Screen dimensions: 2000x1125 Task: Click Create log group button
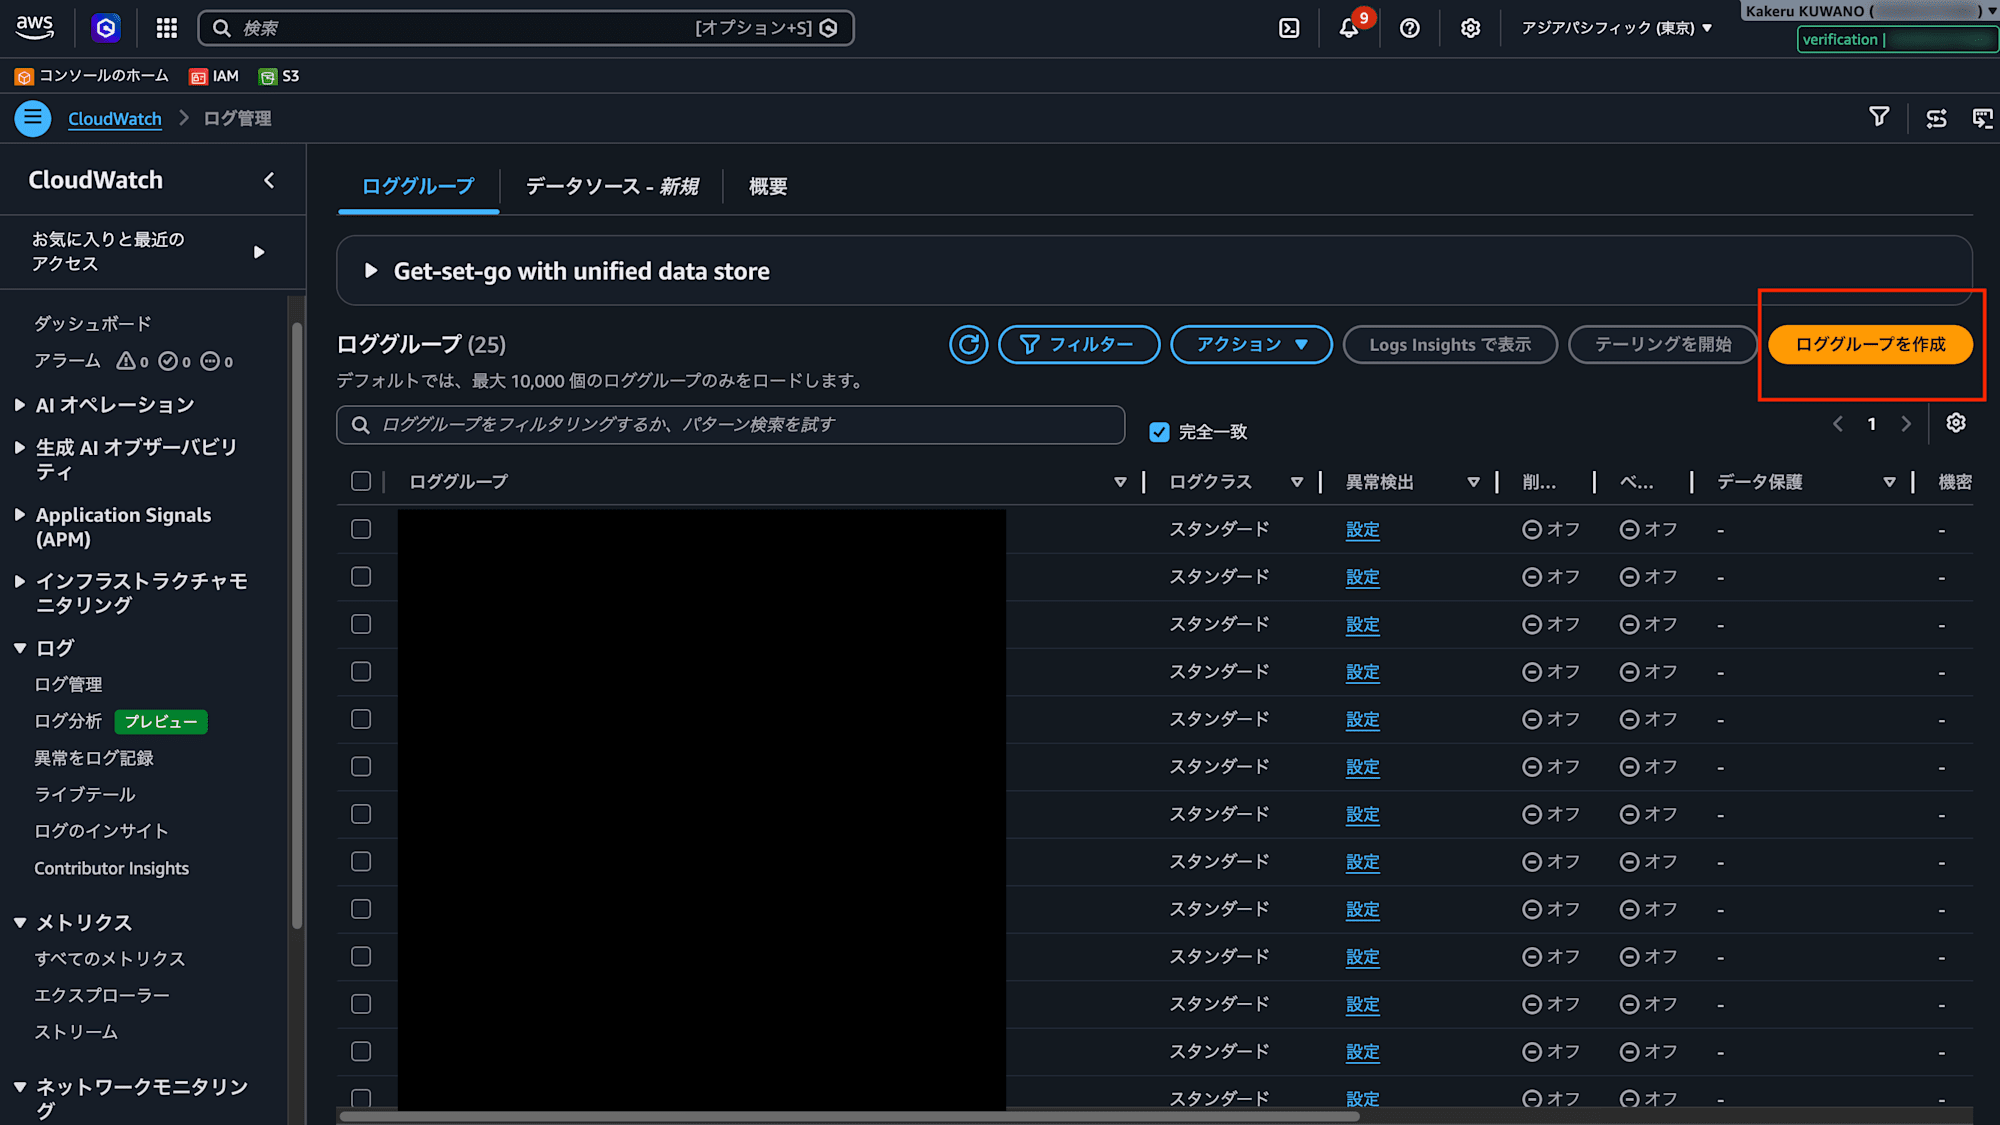[x=1870, y=344]
